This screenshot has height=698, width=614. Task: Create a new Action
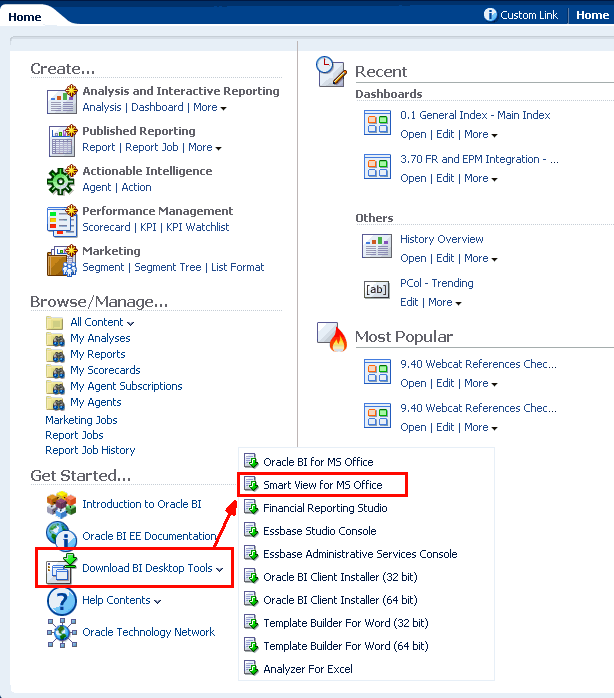coord(136,187)
